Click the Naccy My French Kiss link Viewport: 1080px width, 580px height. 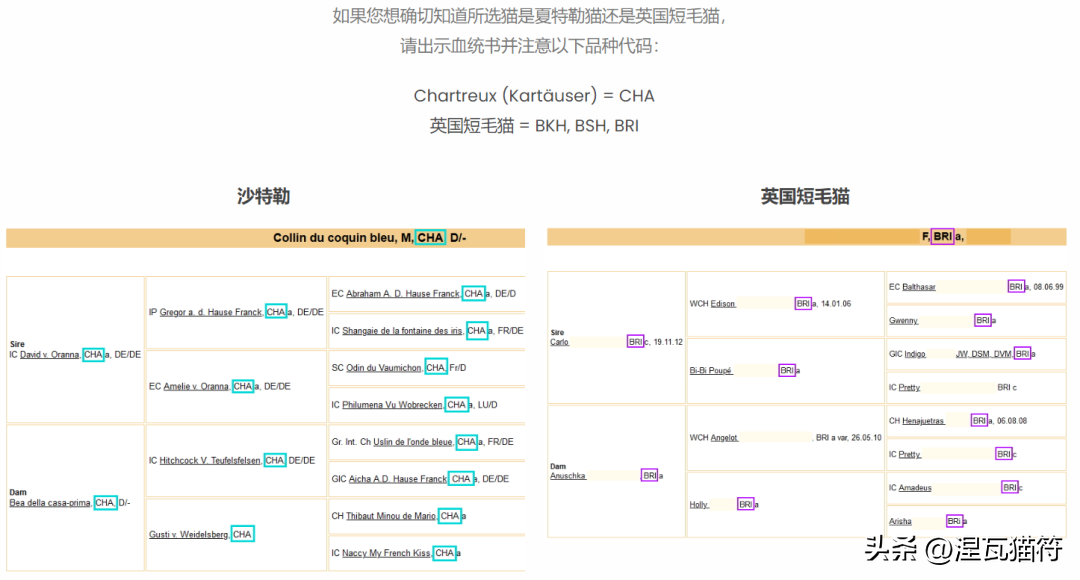click(386, 553)
